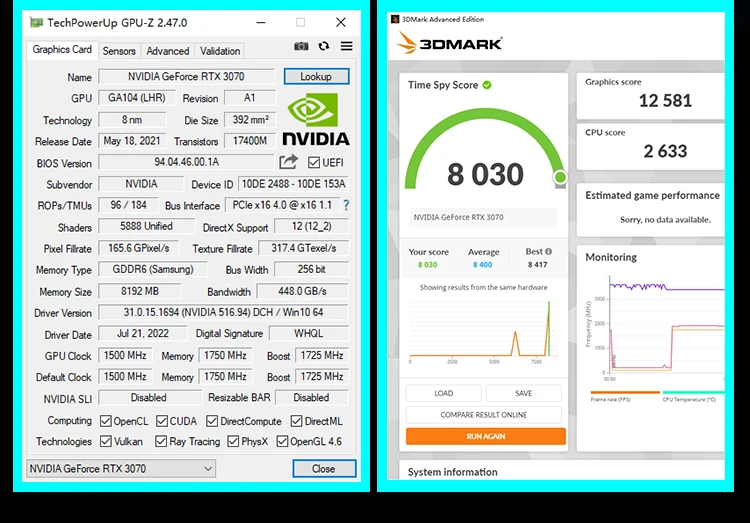Toggle the Ray Tracing checkbox
750x523 pixels.
click(161, 441)
